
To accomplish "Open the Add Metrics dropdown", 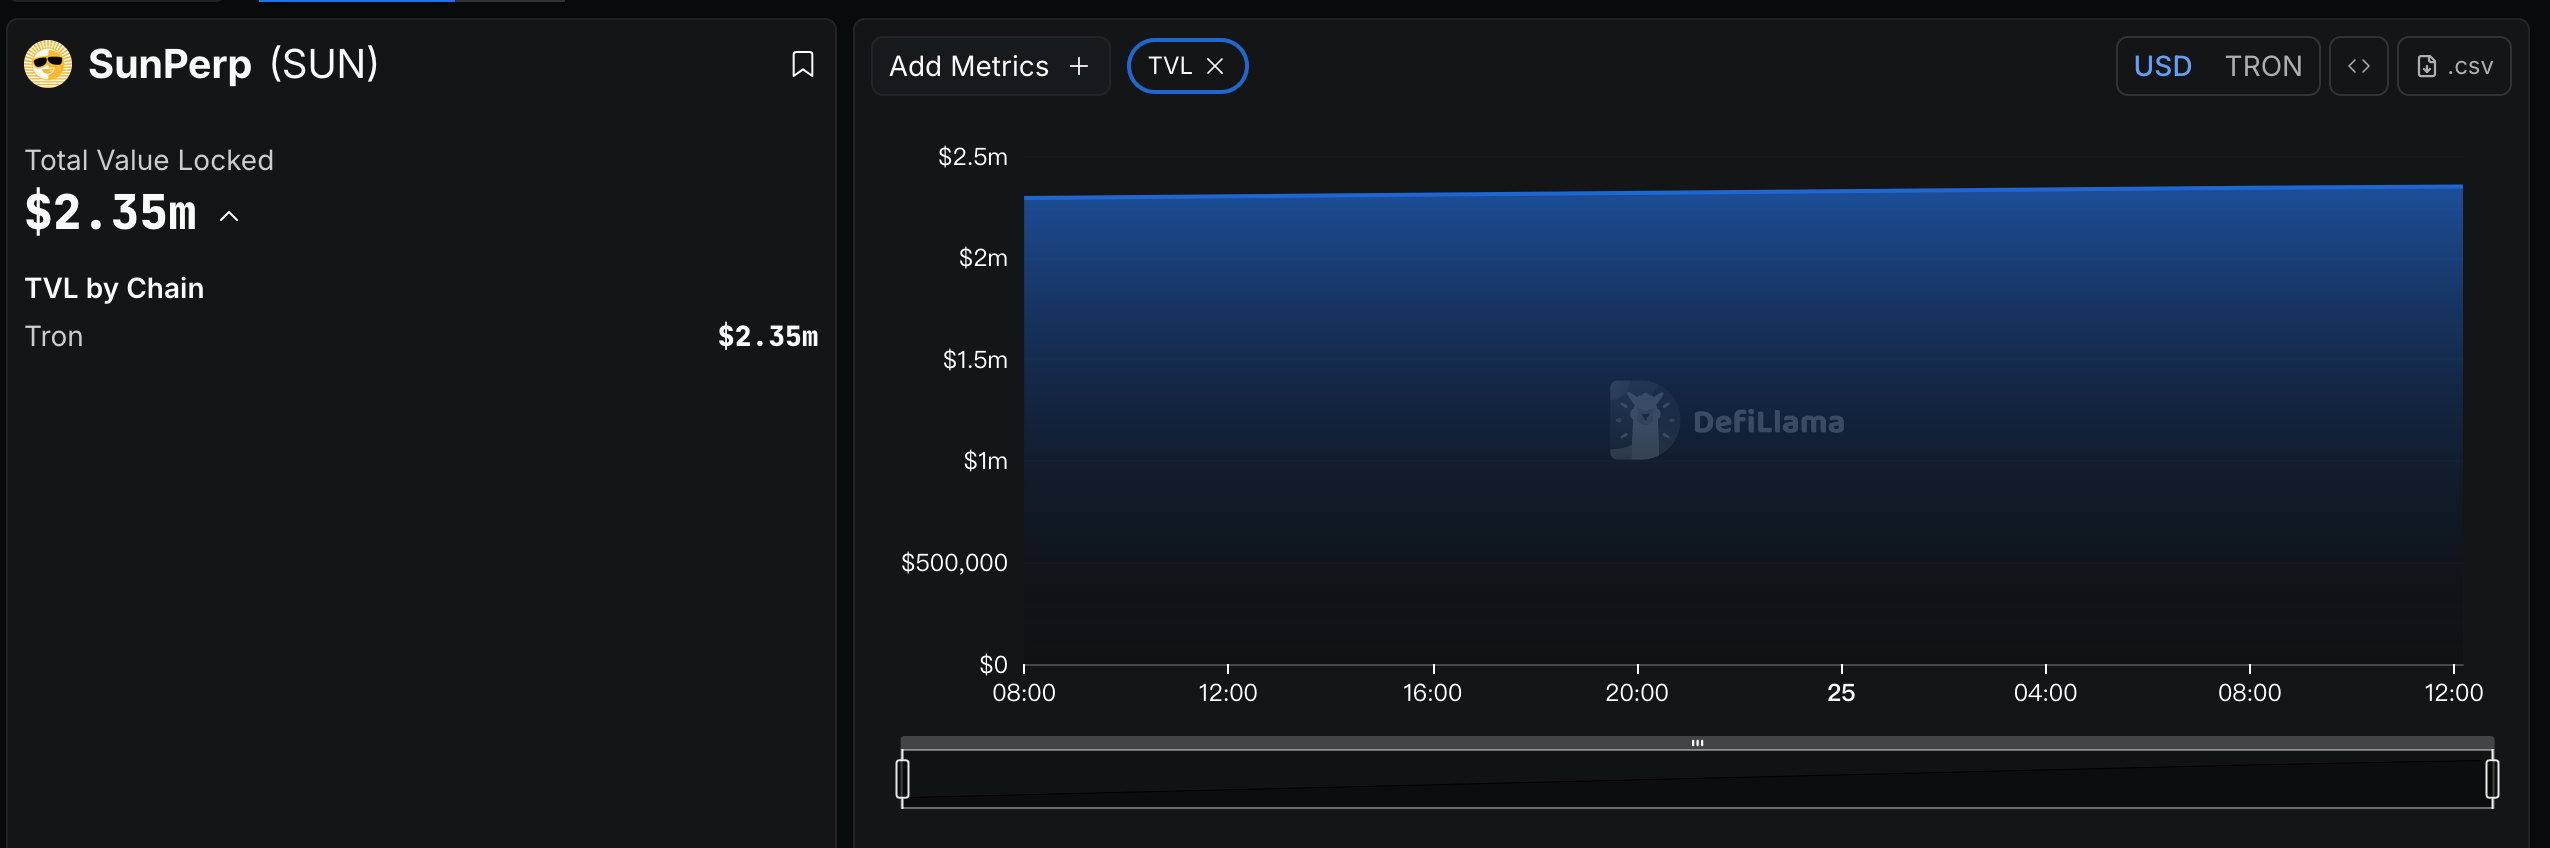I will pyautogui.click(x=989, y=66).
